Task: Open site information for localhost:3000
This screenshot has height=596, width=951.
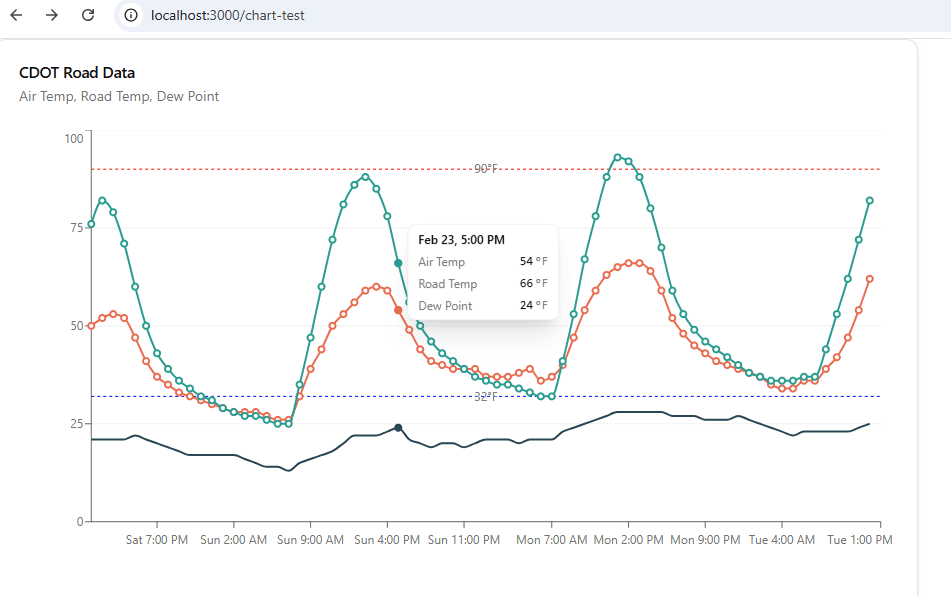Action: [x=130, y=15]
